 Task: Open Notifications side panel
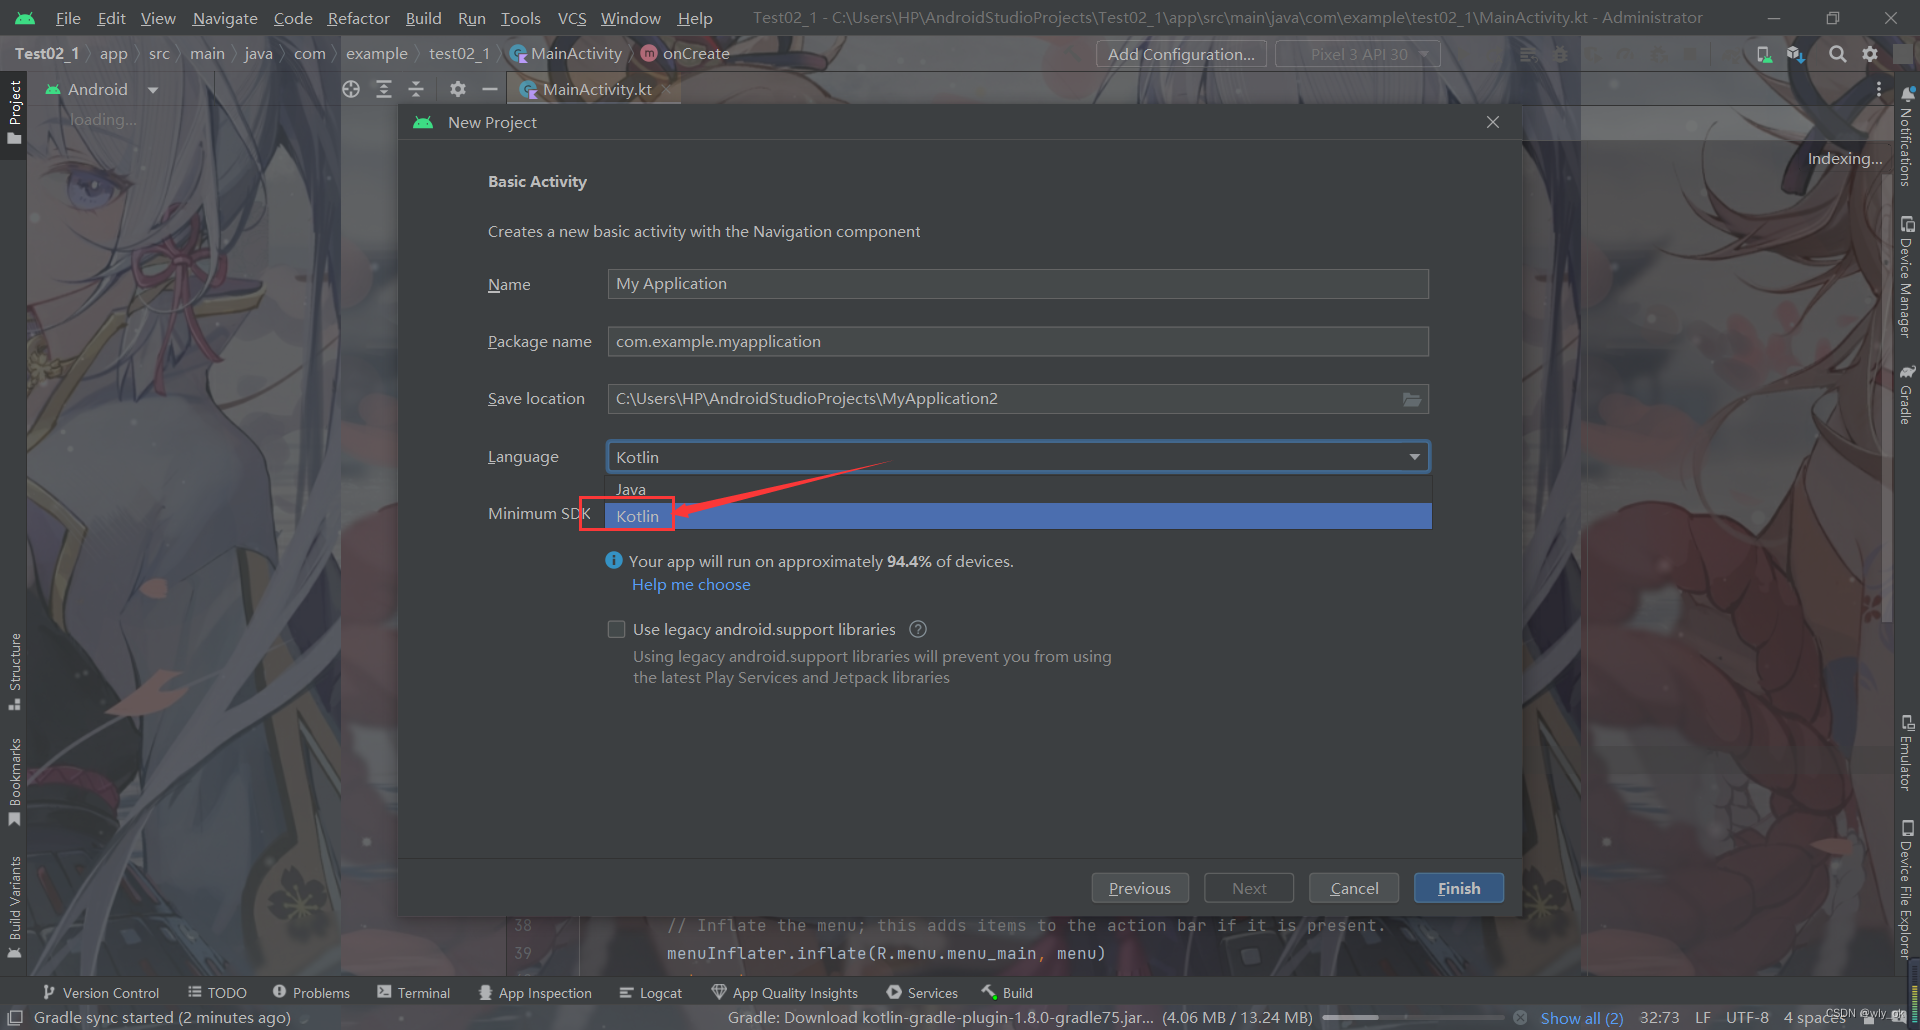[x=1907, y=136]
